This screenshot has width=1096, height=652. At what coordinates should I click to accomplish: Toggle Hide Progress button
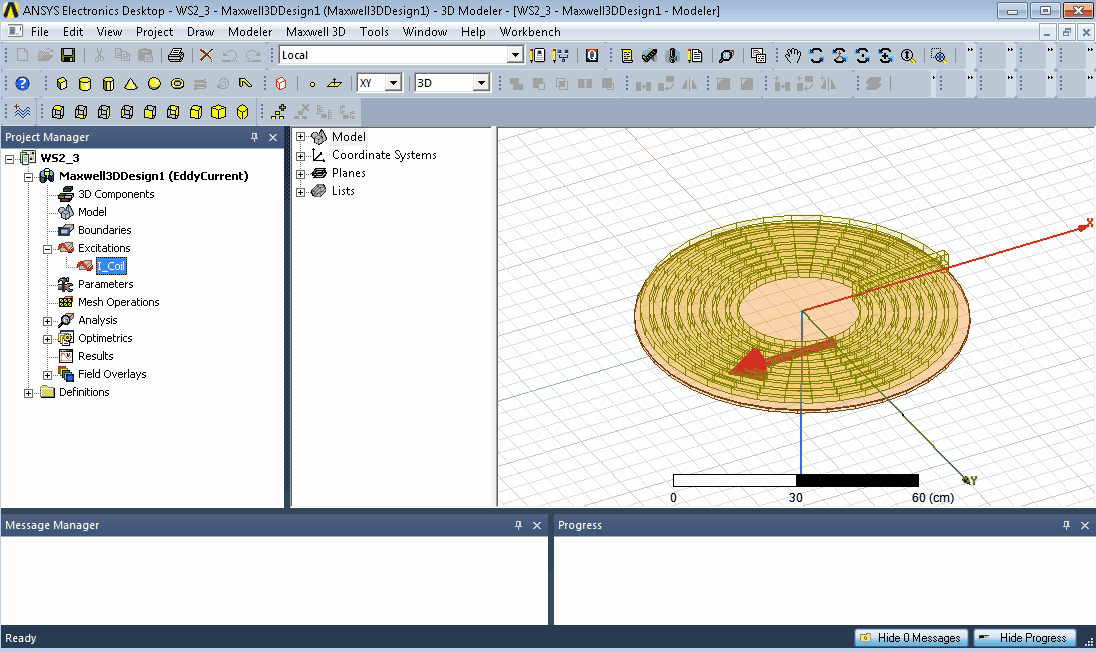click(1025, 637)
